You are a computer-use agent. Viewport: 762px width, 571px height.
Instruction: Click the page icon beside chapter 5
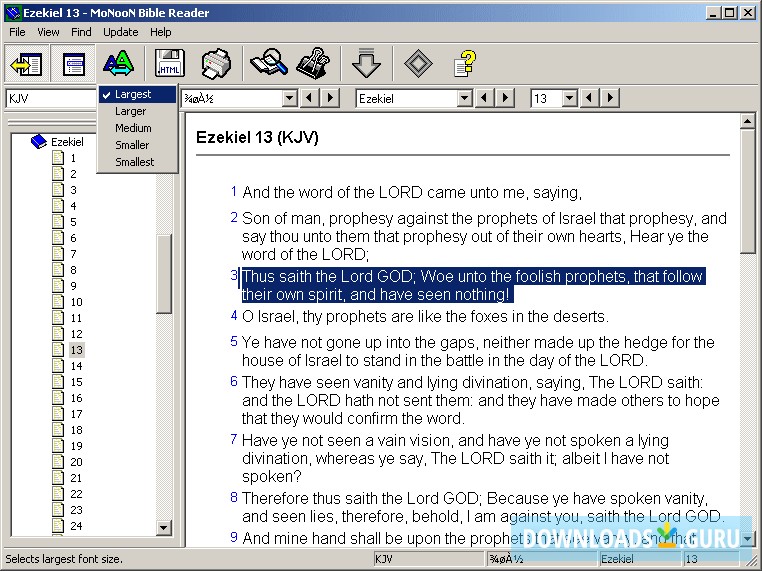click(x=58, y=222)
